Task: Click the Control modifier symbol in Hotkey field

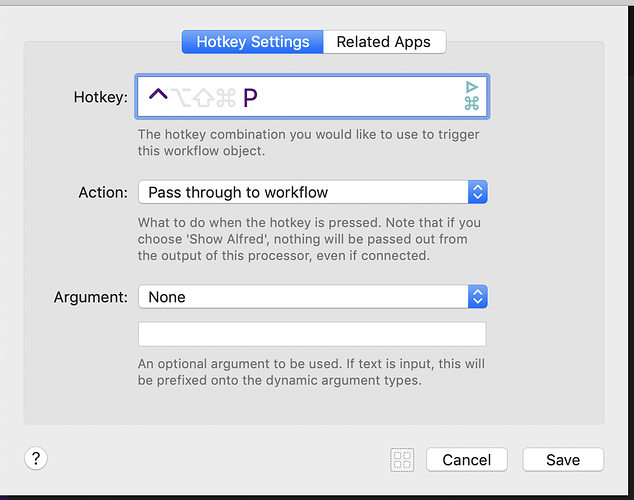Action: (158, 95)
